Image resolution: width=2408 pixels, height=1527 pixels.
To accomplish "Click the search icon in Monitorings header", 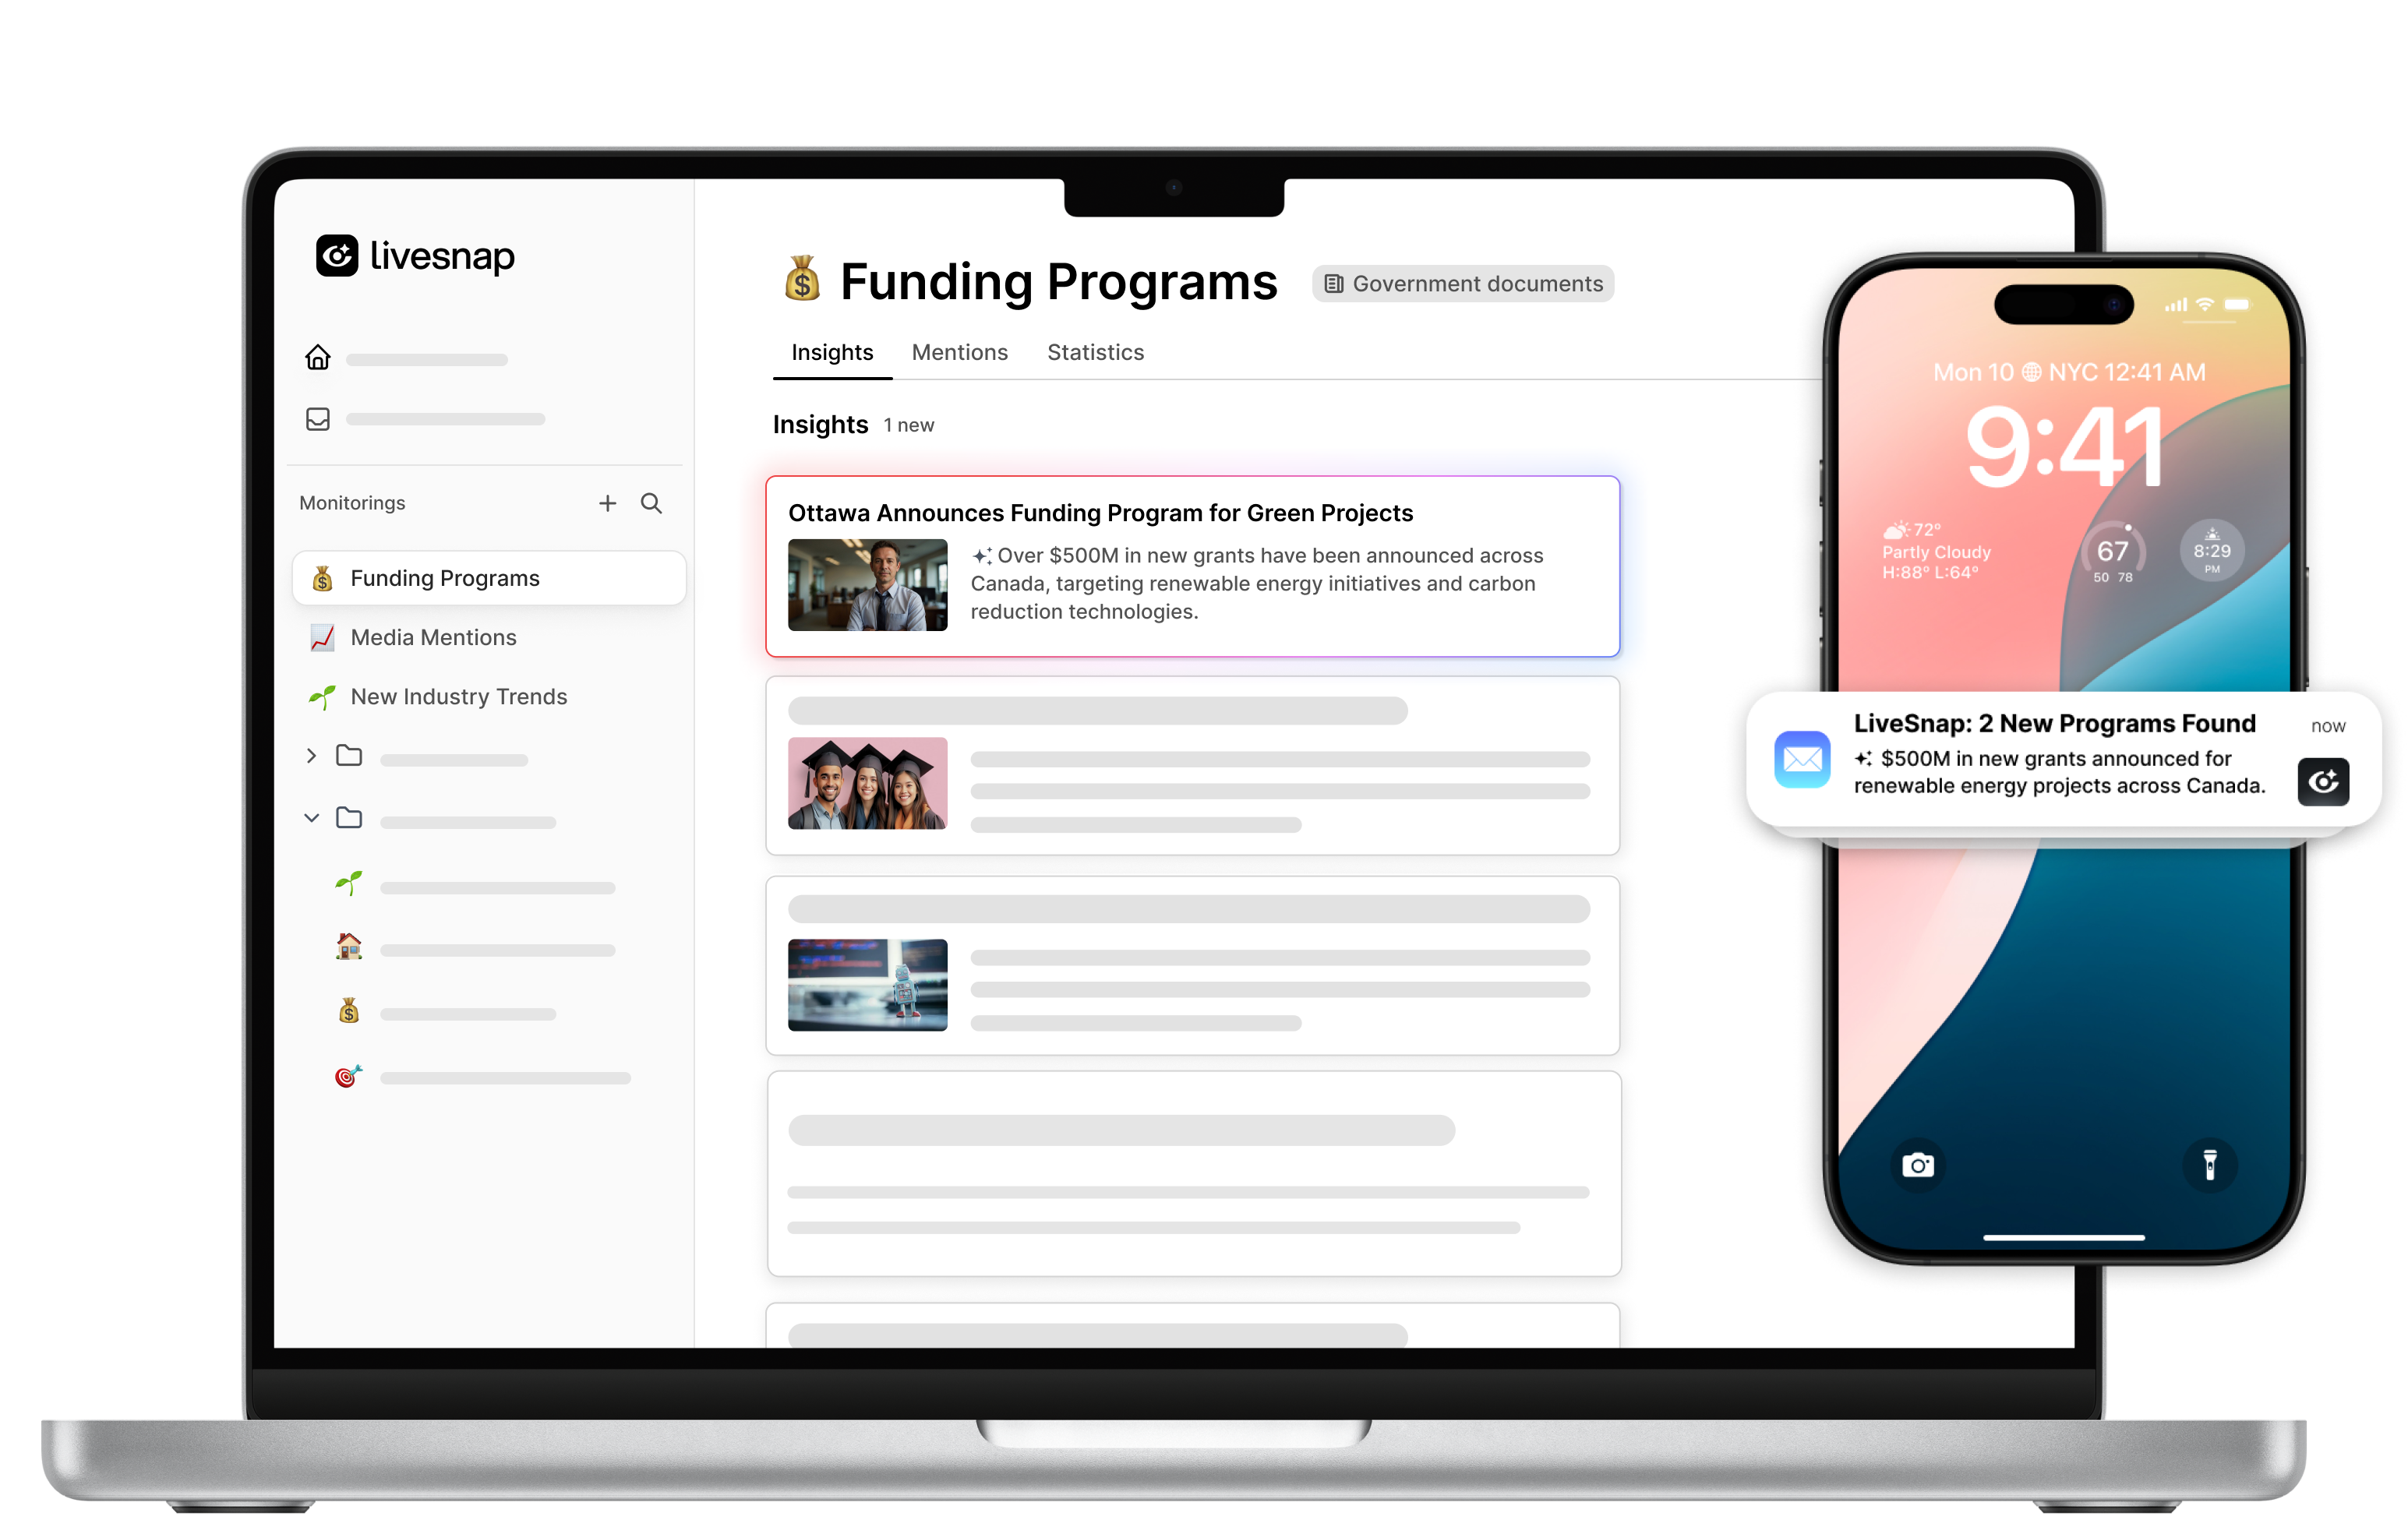I will tap(653, 502).
